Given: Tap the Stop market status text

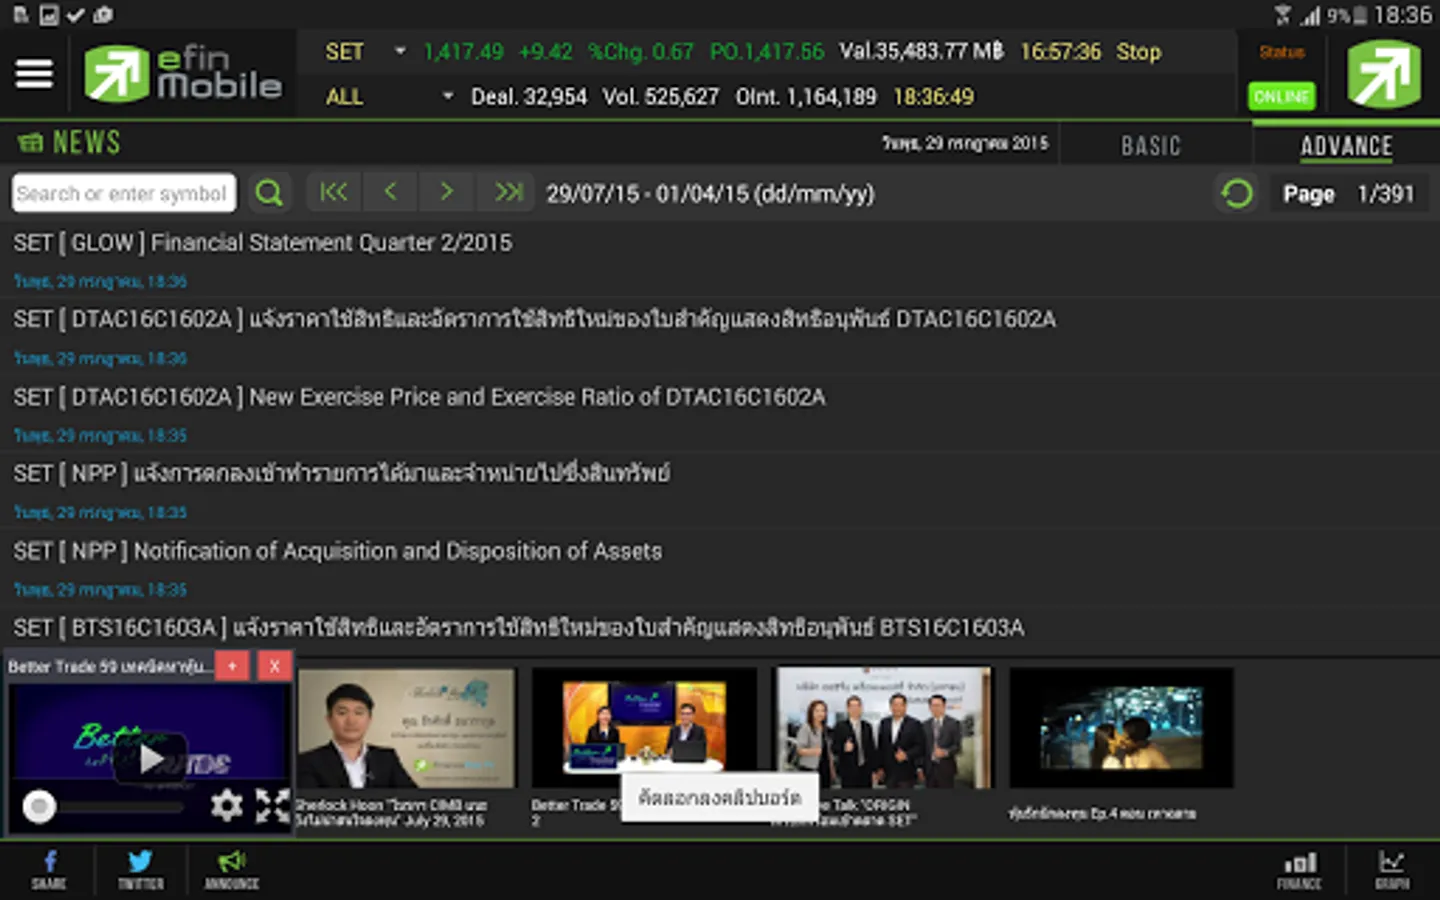Looking at the screenshot, I should point(1138,52).
